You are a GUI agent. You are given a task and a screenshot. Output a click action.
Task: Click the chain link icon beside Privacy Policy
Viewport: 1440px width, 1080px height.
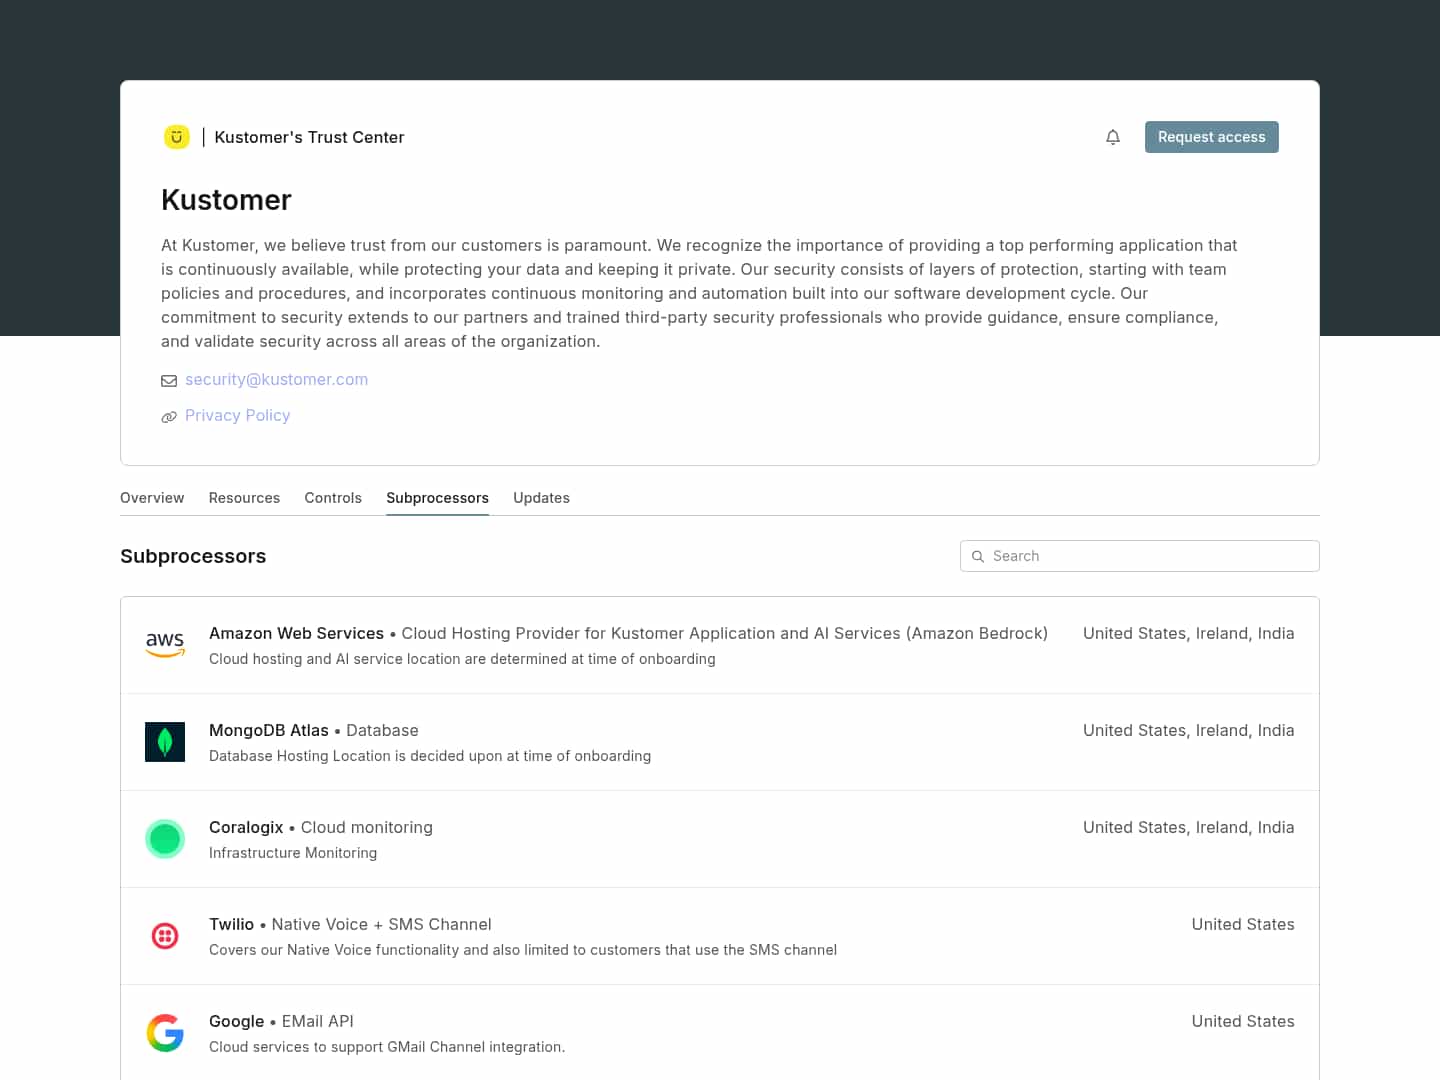[169, 417]
